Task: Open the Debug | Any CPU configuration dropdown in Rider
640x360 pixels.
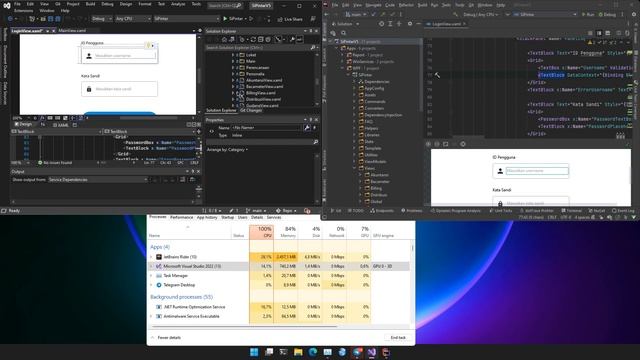Action: pyautogui.click(x=481, y=15)
